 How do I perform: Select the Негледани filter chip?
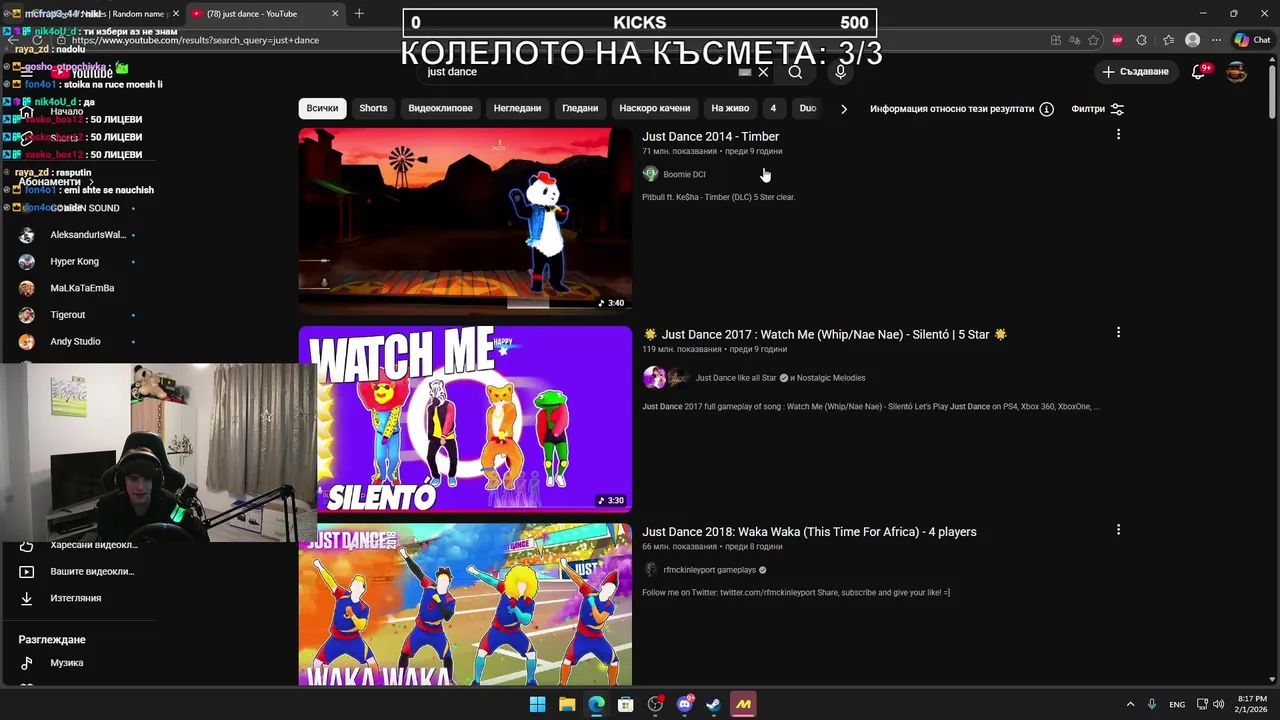tap(517, 108)
